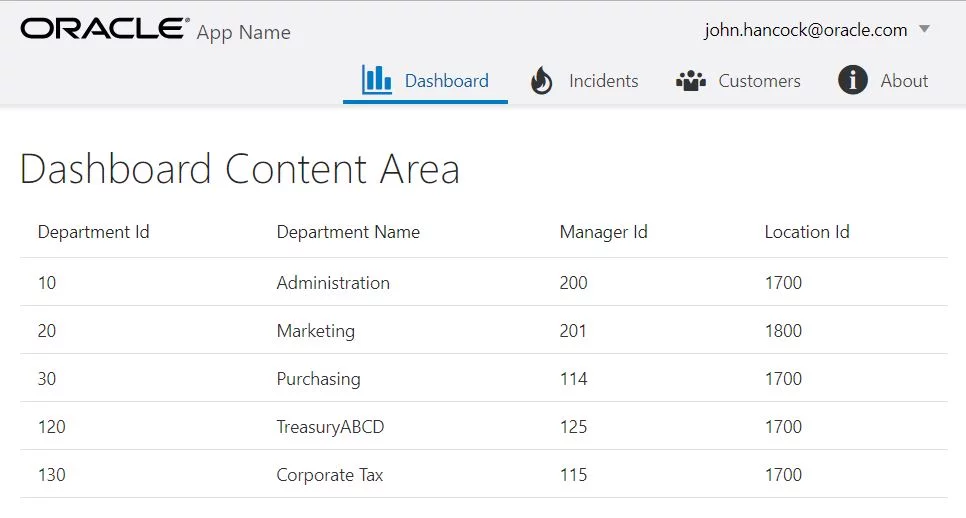Select the Administration department name cell

tap(333, 283)
